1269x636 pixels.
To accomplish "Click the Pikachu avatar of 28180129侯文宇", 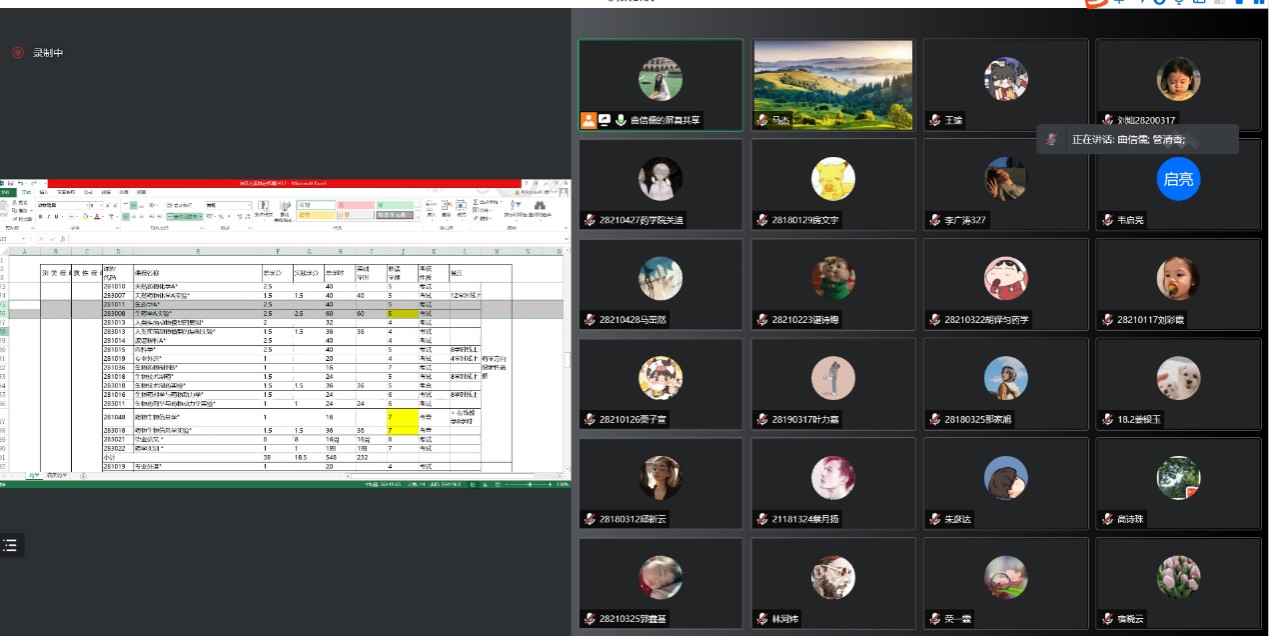I will tap(833, 179).
